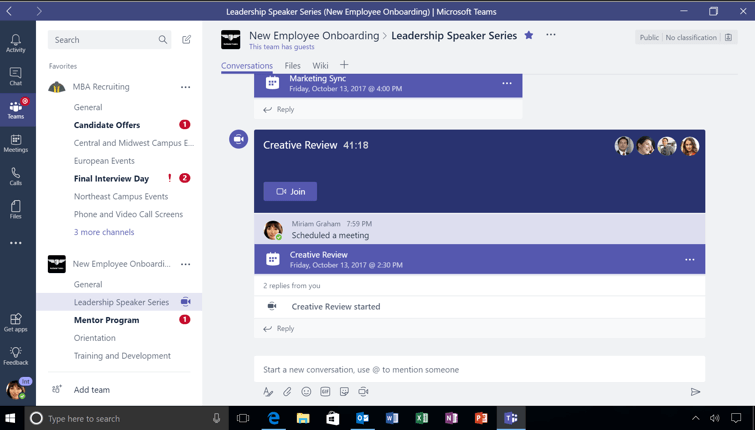The width and height of the screenshot is (755, 430).
Task: Open the sticker picker
Action: click(x=344, y=392)
